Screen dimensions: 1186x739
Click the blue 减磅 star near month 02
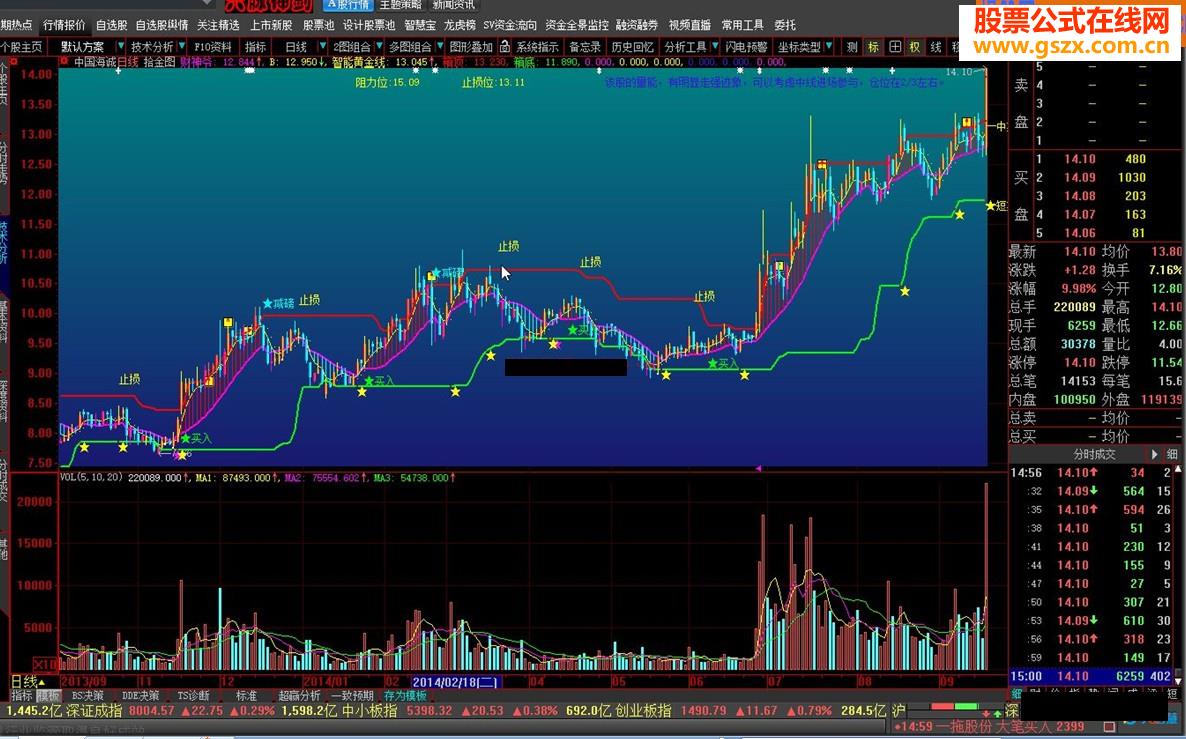coord(436,272)
